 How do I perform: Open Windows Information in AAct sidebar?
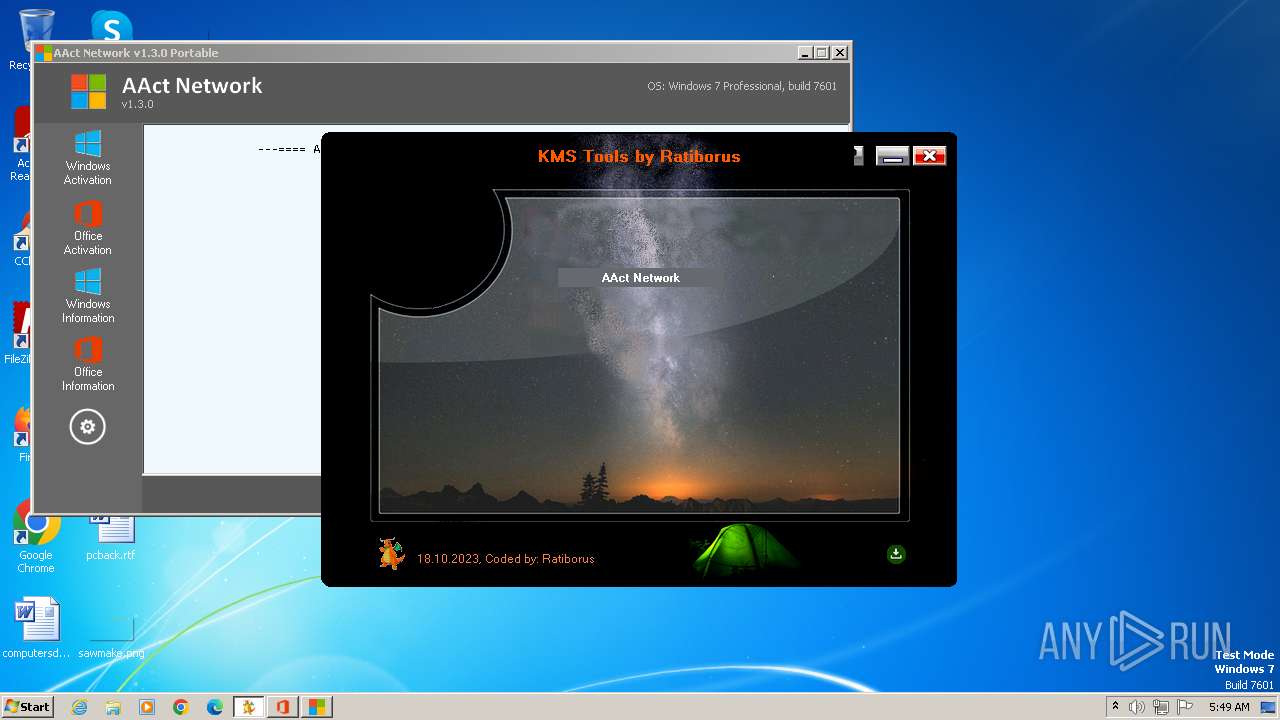tap(88, 296)
